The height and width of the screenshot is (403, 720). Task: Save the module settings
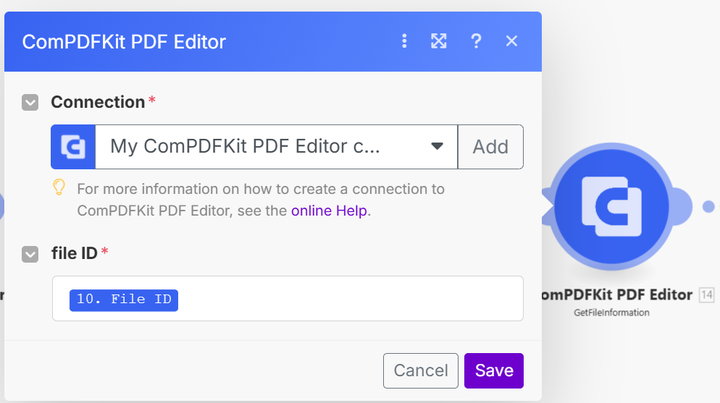click(x=494, y=370)
